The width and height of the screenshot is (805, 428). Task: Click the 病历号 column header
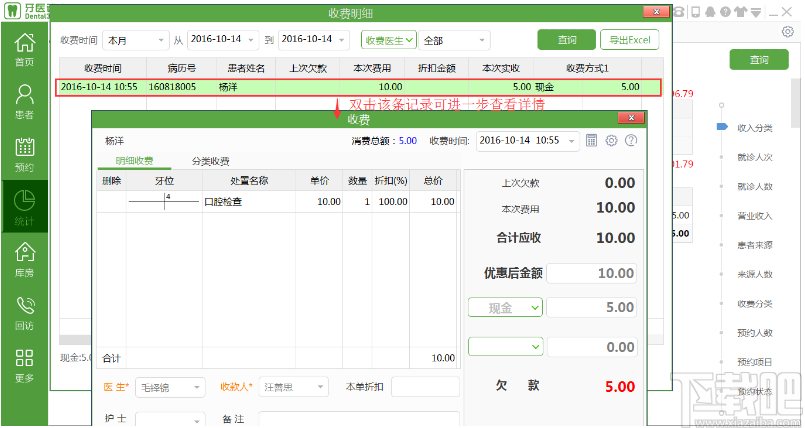(x=181, y=68)
